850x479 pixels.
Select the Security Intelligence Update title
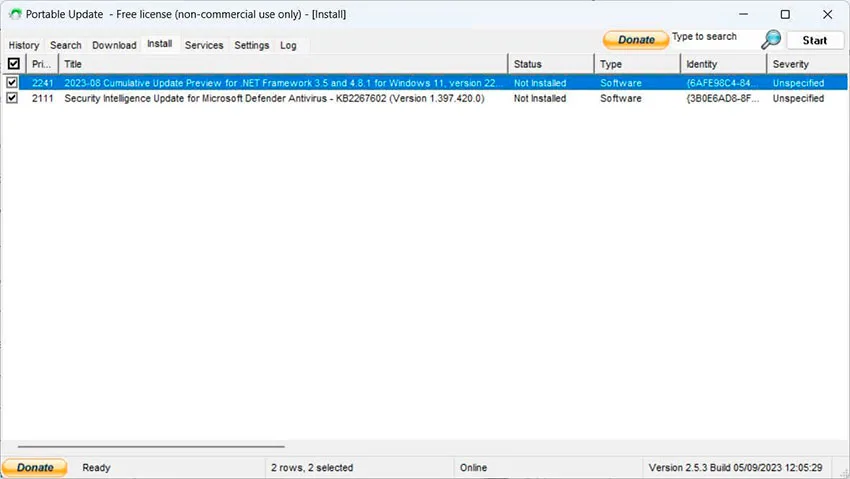pyautogui.click(x=274, y=99)
